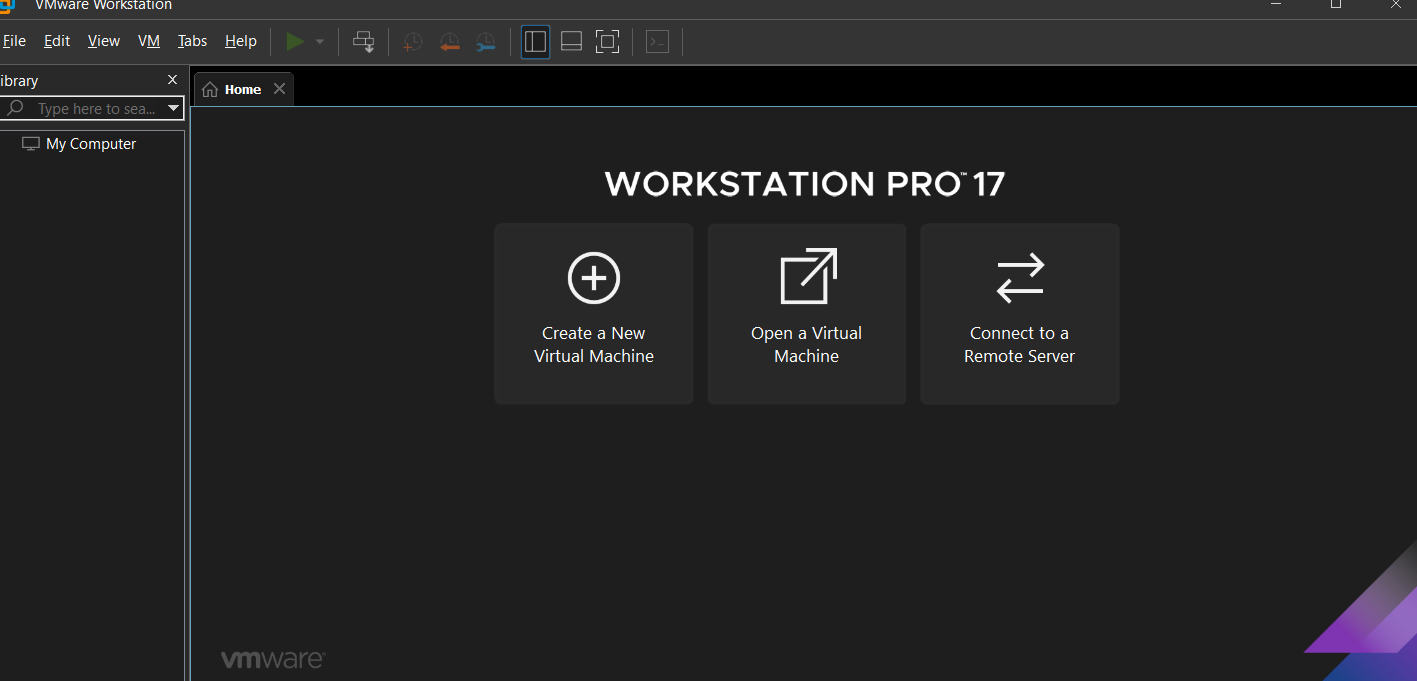The width and height of the screenshot is (1417, 681).
Task: Select My Computer in the library tree
Action: (90, 144)
